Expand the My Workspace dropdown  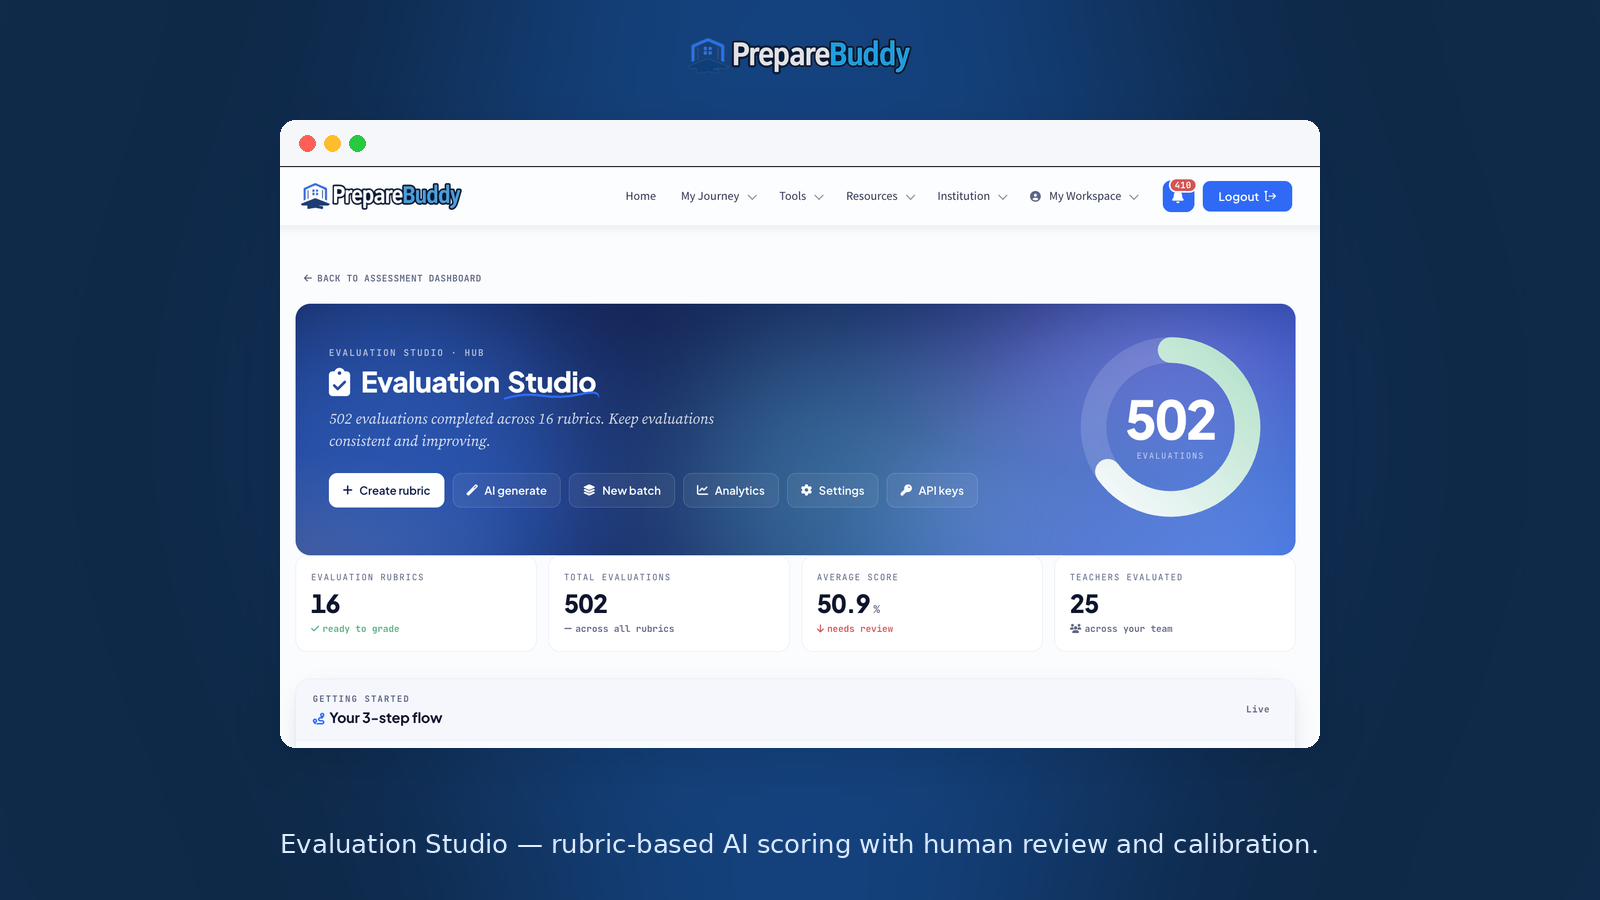click(1084, 197)
